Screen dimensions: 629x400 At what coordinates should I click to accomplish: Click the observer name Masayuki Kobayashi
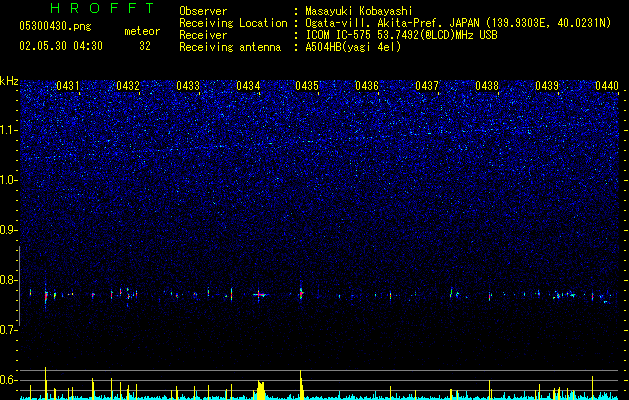pos(359,11)
